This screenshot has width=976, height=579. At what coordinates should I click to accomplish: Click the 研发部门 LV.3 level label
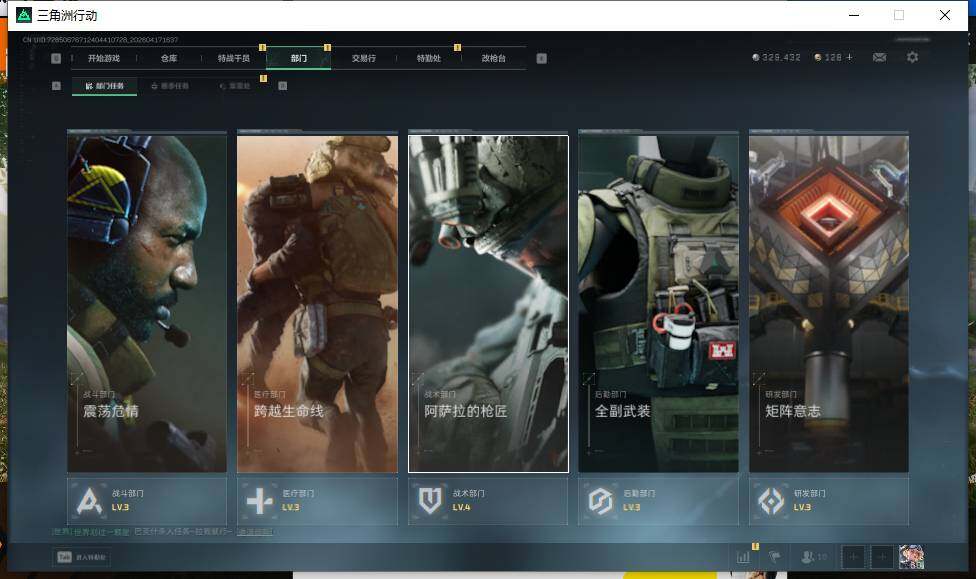coord(802,507)
